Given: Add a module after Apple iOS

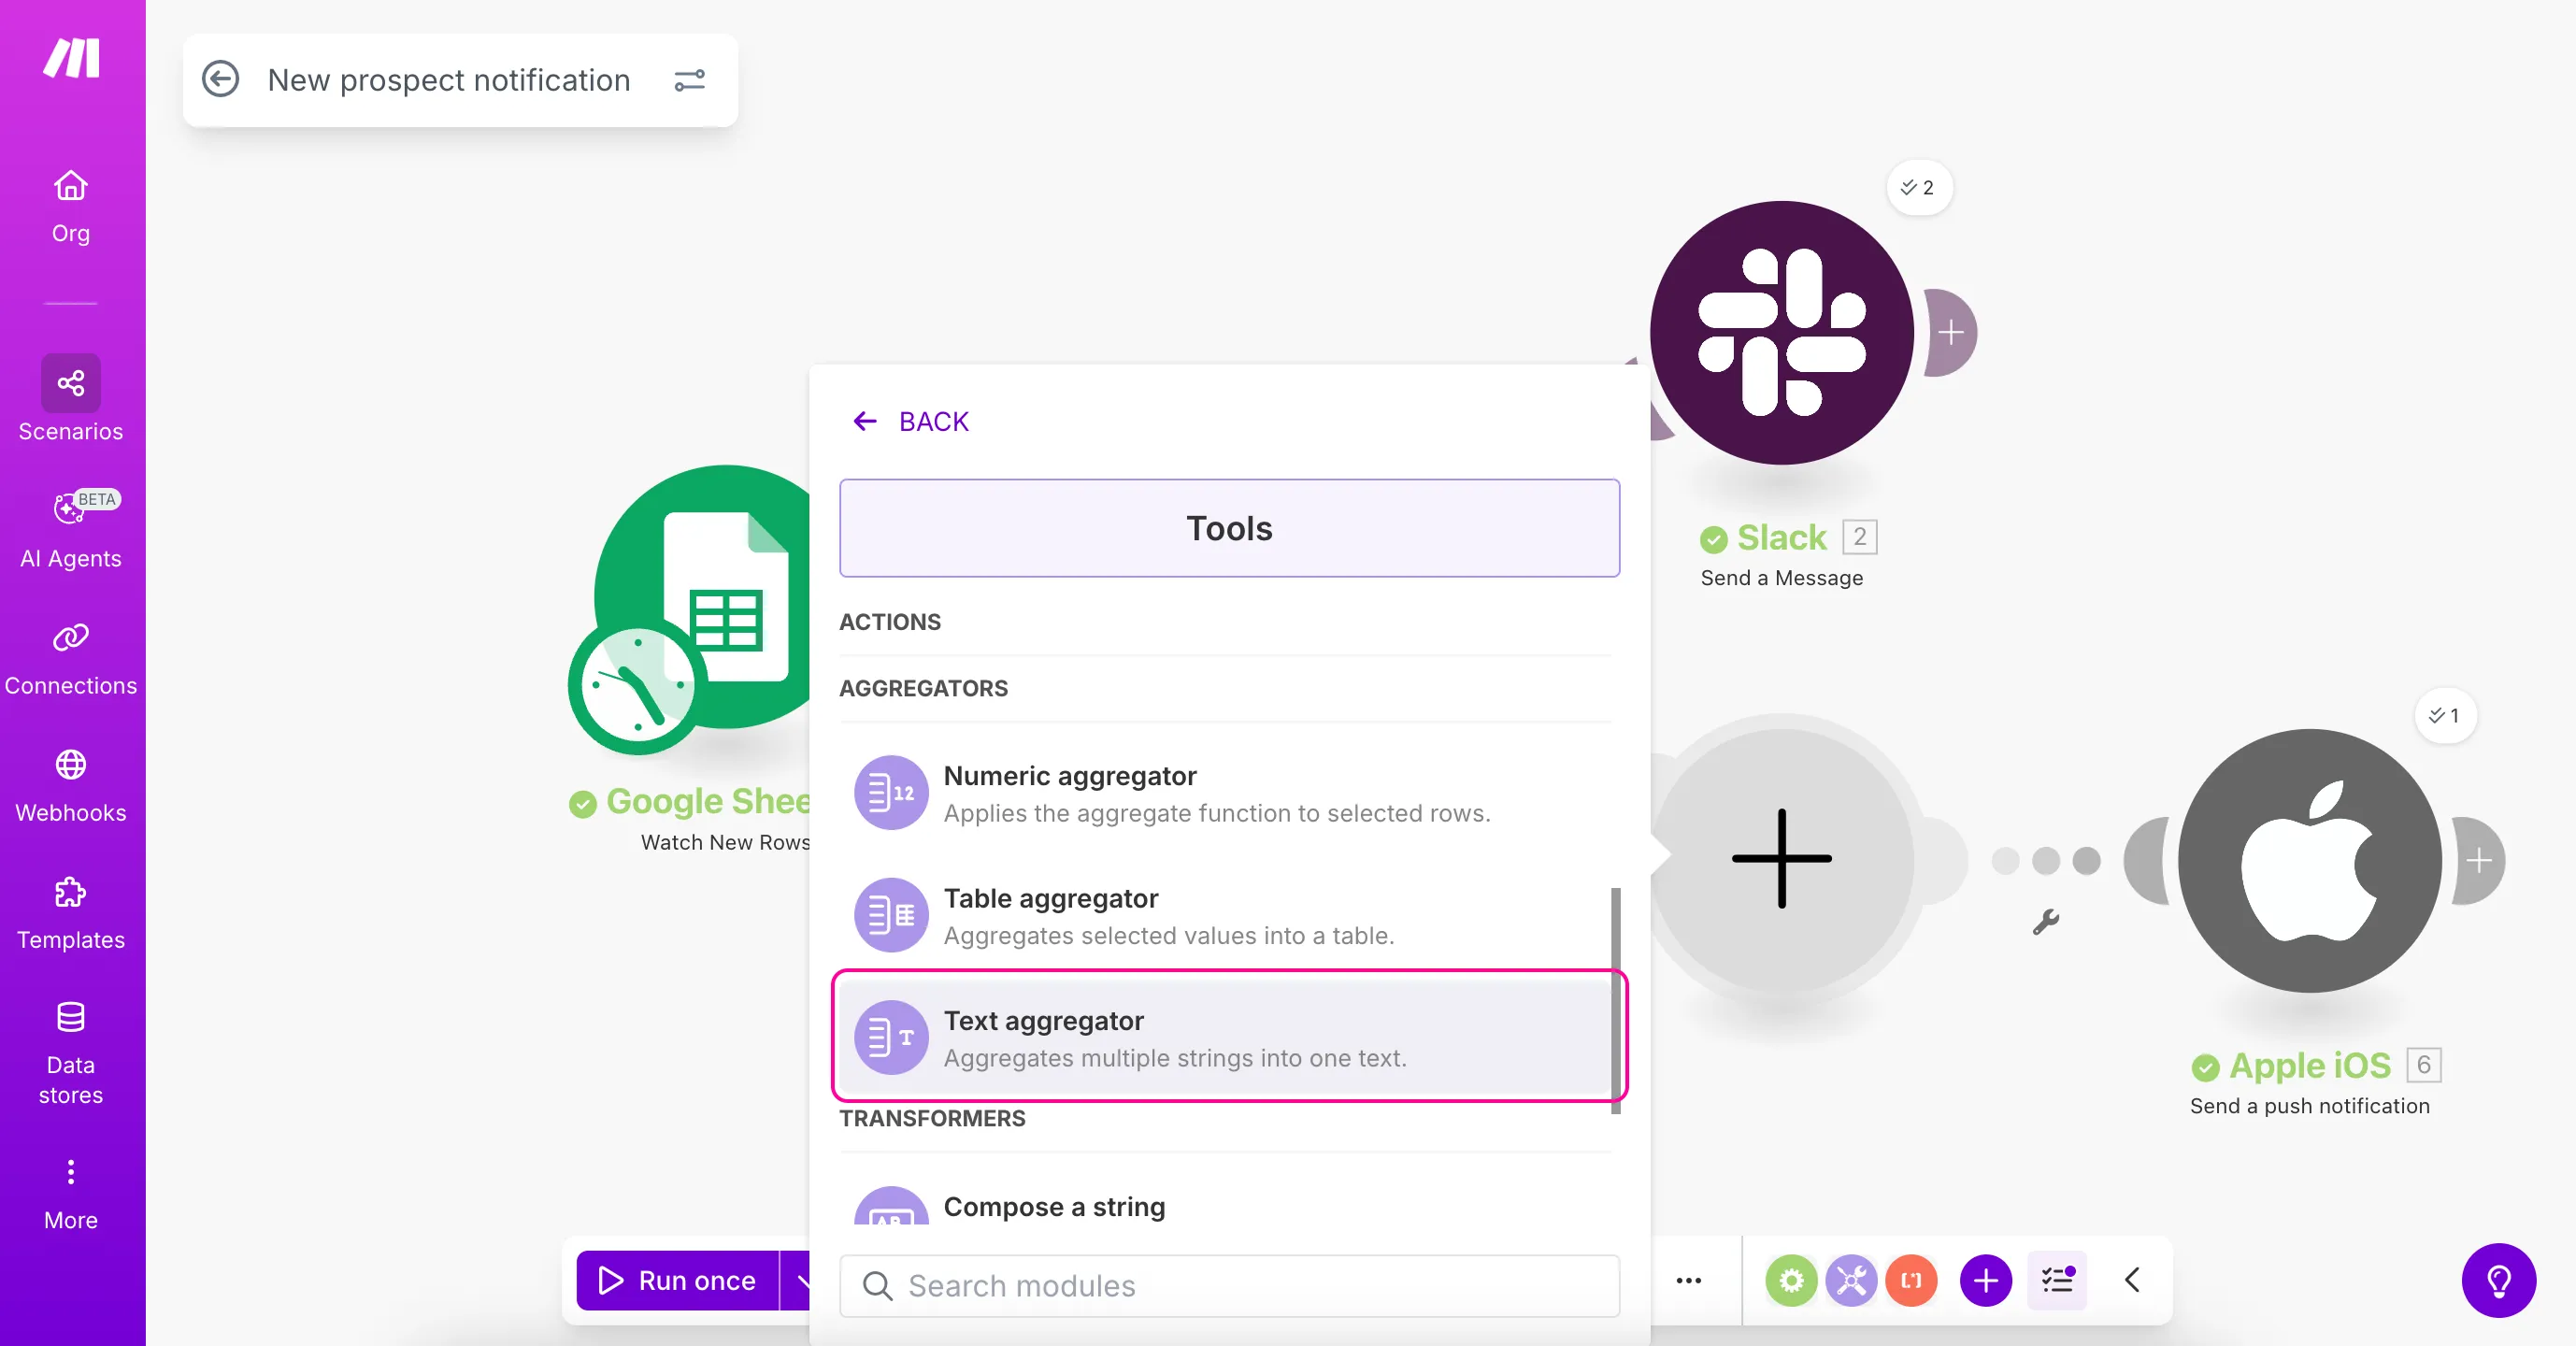Looking at the screenshot, I should click(2479, 860).
